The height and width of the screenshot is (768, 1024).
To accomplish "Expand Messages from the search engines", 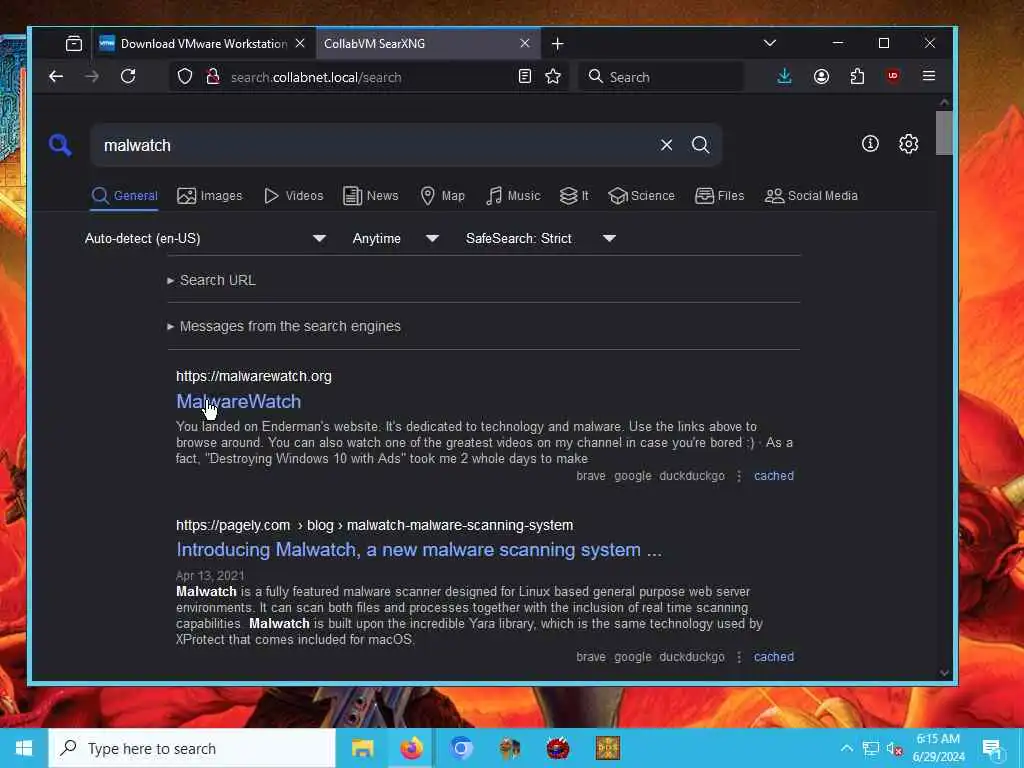I will (284, 326).
